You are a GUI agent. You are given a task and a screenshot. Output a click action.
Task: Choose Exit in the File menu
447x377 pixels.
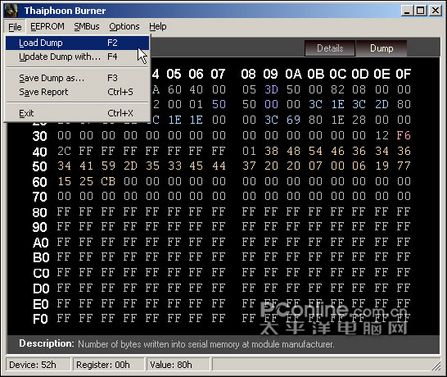(x=77, y=113)
